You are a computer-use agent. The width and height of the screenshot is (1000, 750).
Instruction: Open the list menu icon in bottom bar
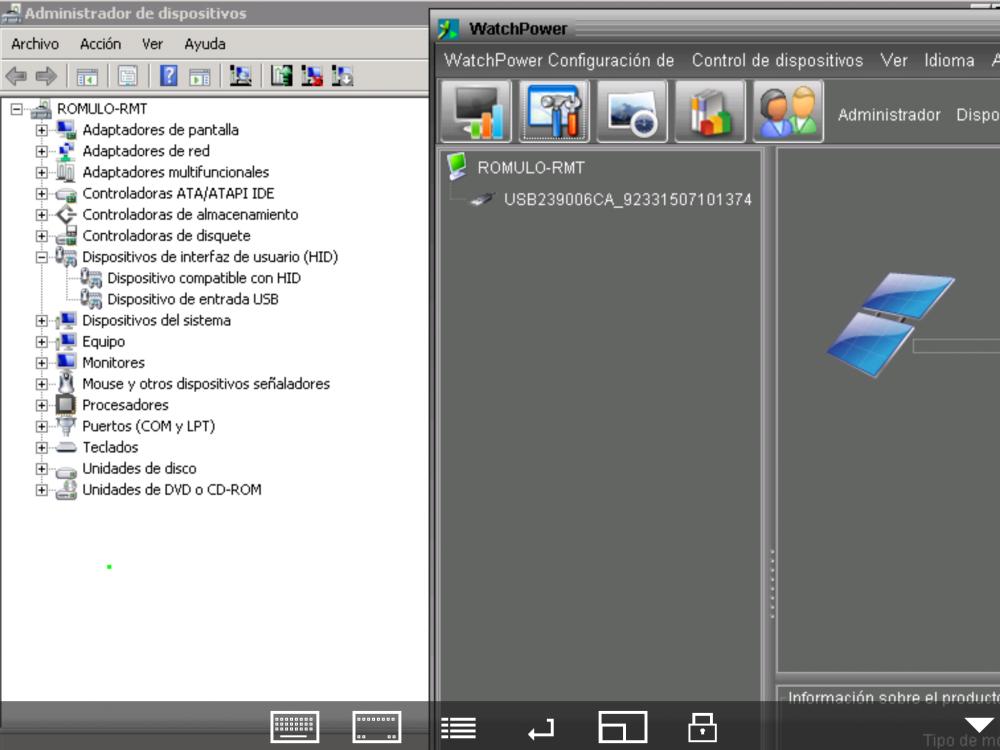click(x=459, y=728)
